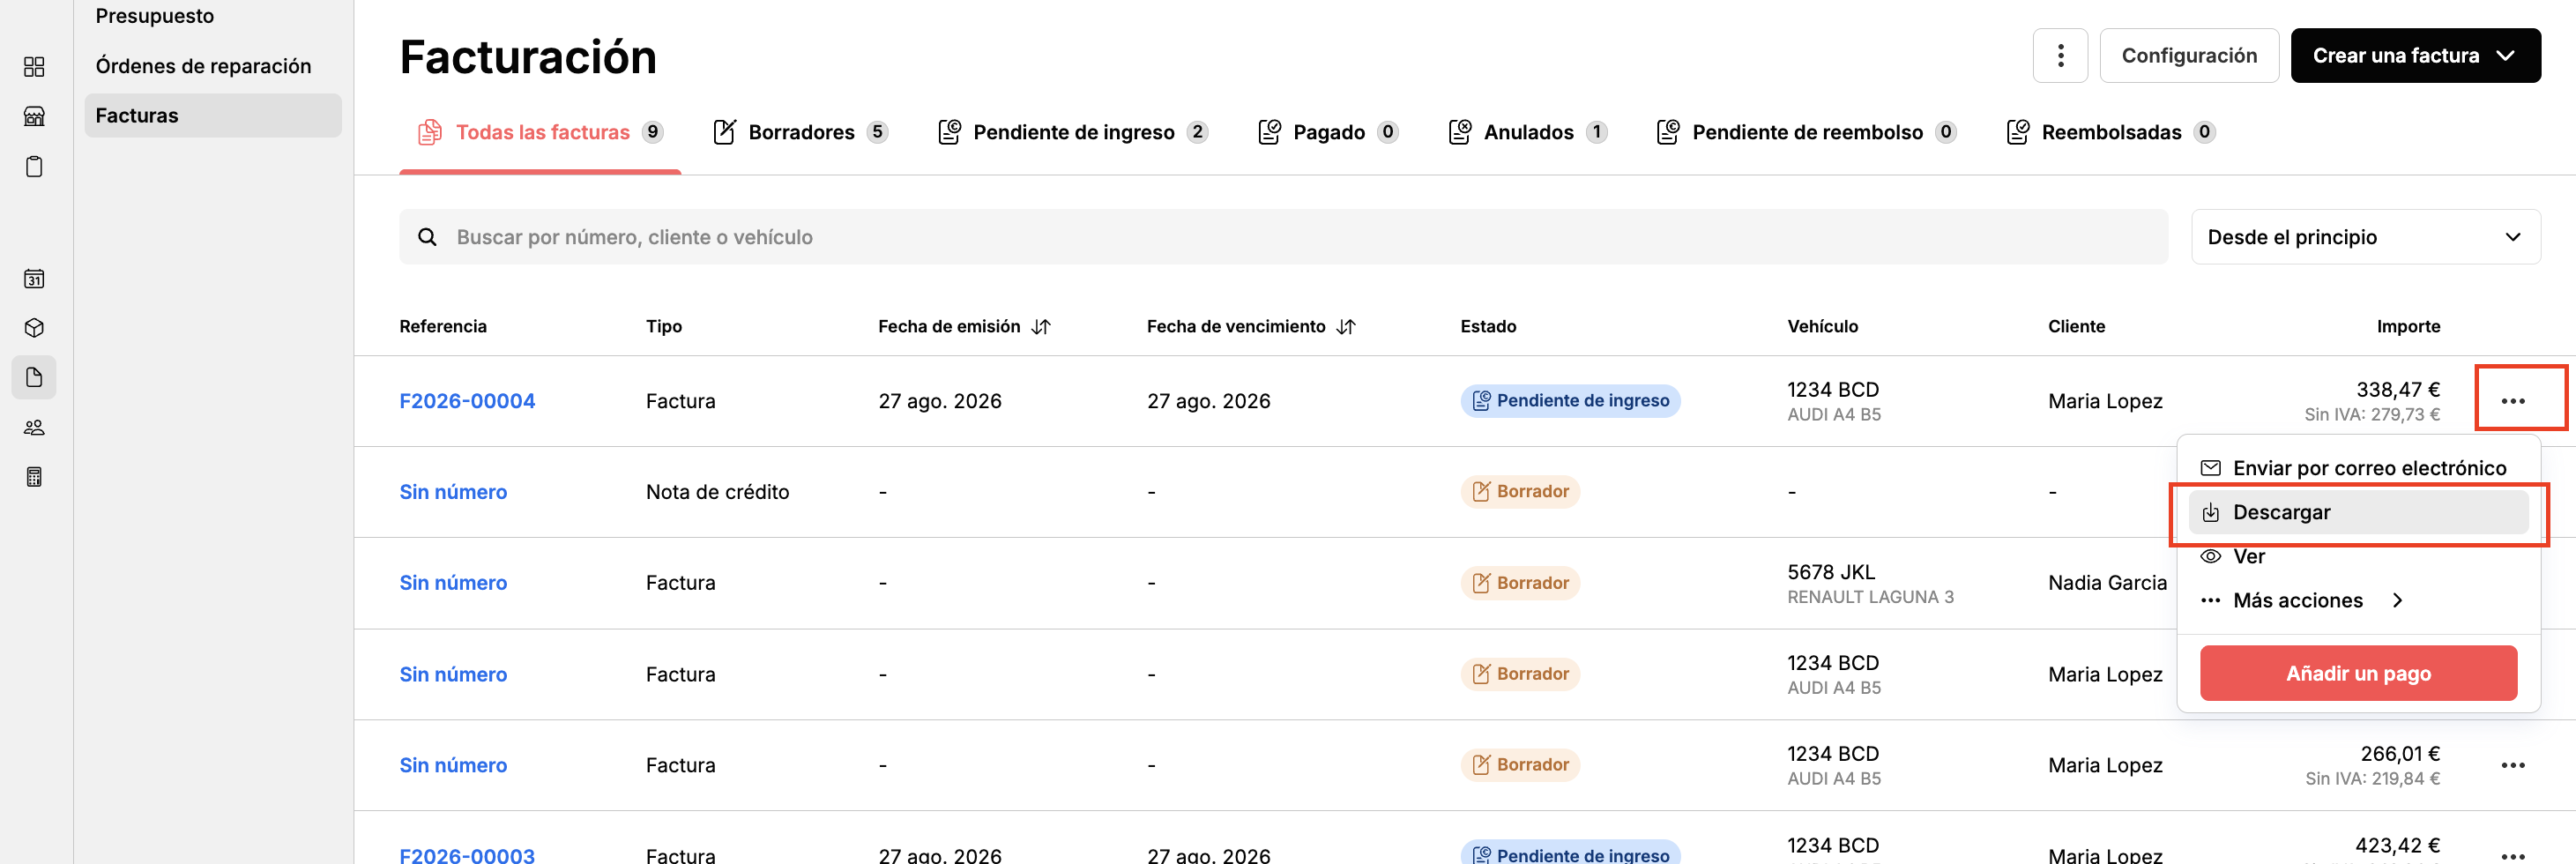This screenshot has height=864, width=2576.
Task: Click the 423,42 € amount
Action: [x=2398, y=845]
